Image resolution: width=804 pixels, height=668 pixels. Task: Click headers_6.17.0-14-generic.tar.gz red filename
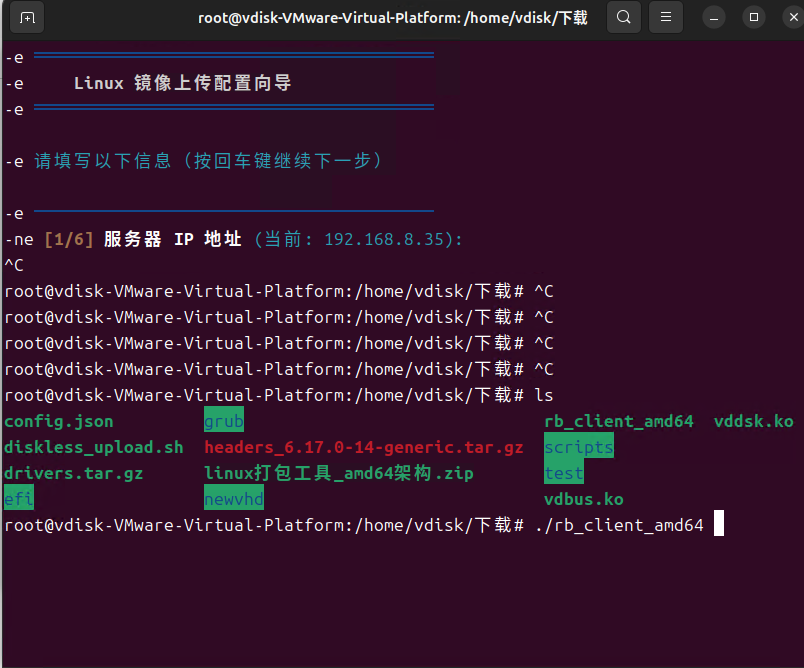point(364,447)
